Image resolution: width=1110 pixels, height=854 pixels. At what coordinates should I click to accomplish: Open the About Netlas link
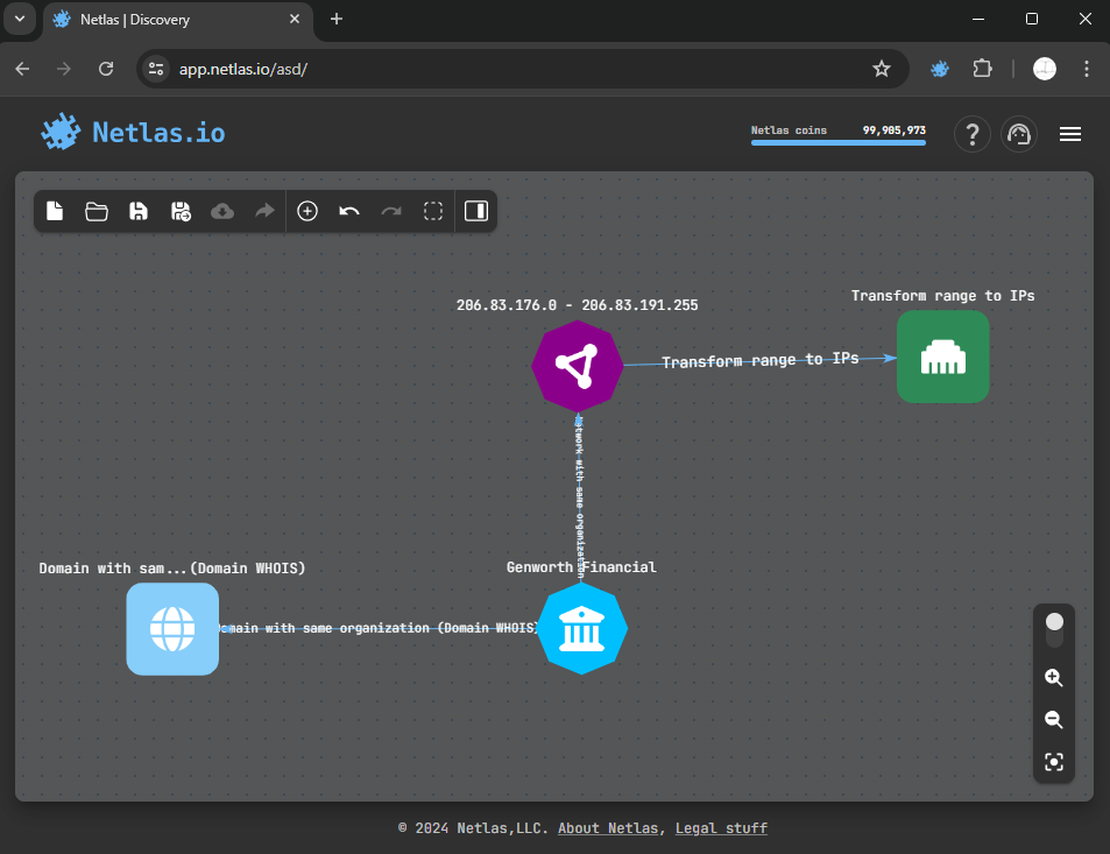tap(608, 827)
